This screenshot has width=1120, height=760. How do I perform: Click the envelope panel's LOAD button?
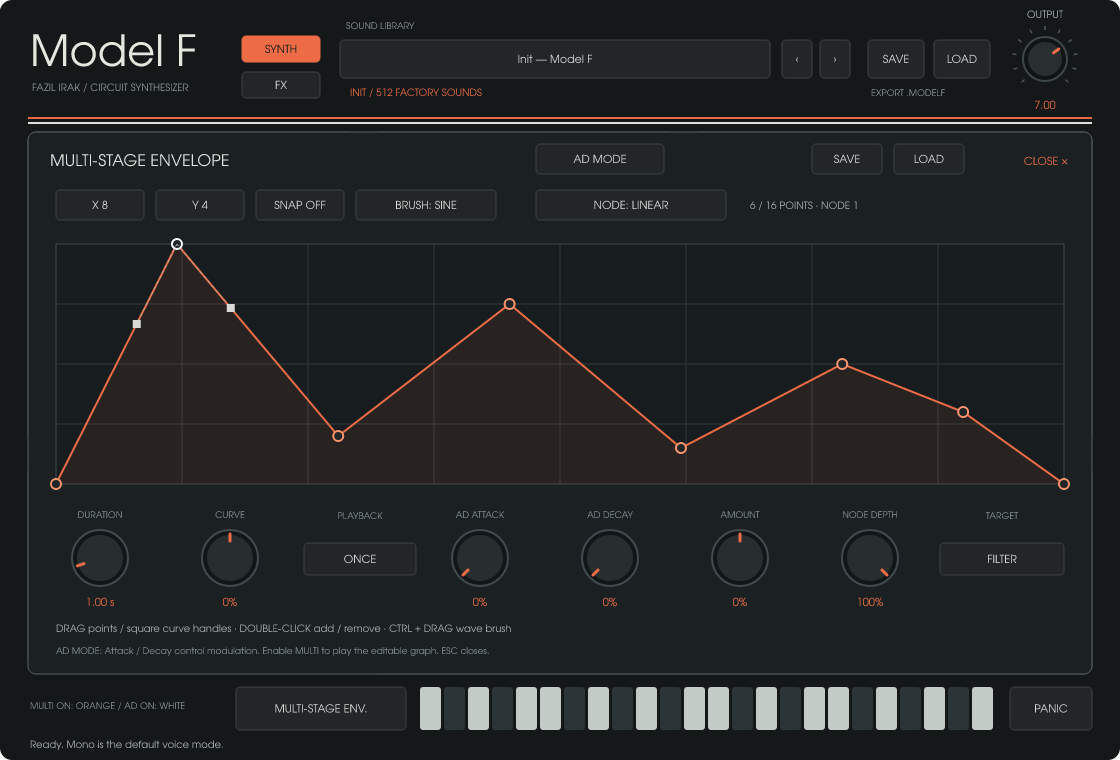click(929, 159)
